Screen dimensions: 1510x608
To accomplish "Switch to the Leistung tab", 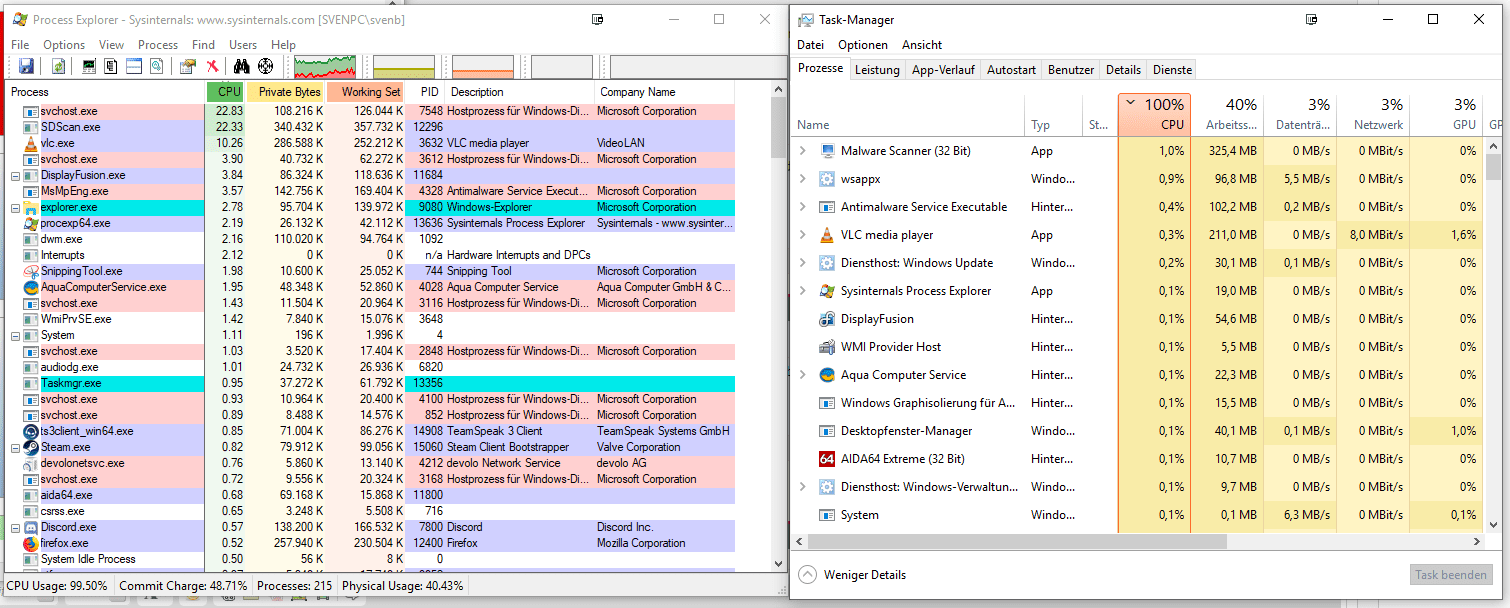I will tap(877, 70).
